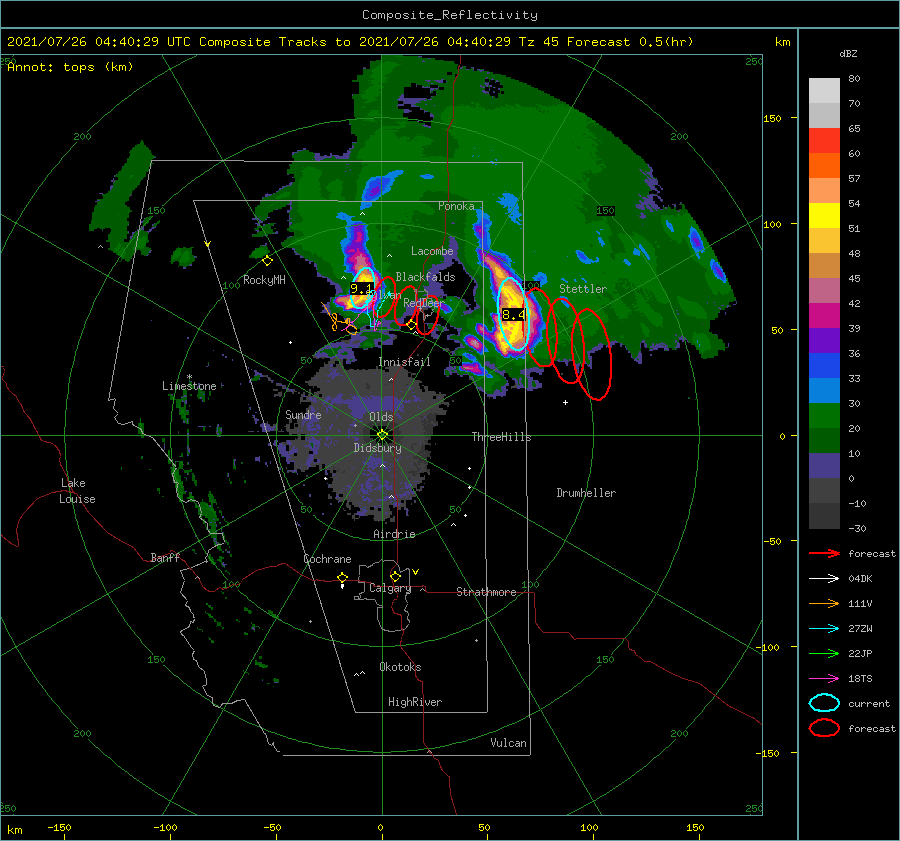The image size is (900, 841).
Task: Click the magenta 18TS arrow legend icon
Action: point(824,679)
